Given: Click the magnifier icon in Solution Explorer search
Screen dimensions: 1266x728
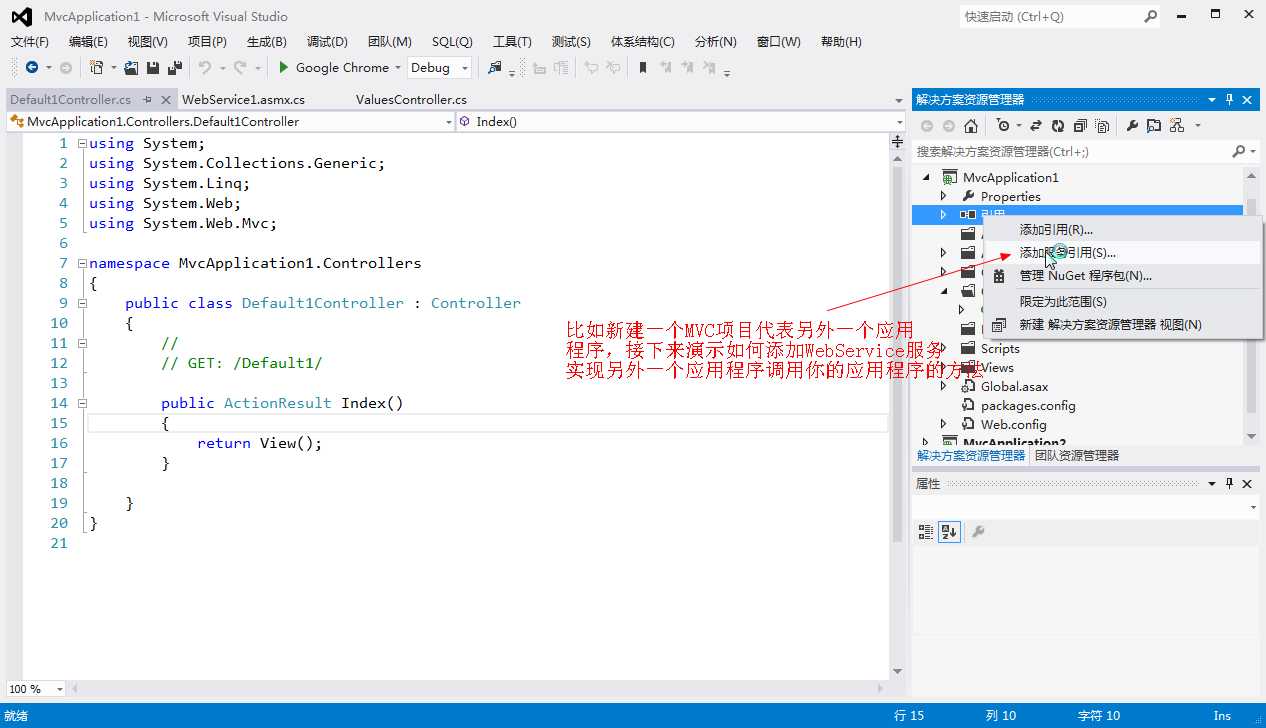Looking at the screenshot, I should tap(1239, 151).
